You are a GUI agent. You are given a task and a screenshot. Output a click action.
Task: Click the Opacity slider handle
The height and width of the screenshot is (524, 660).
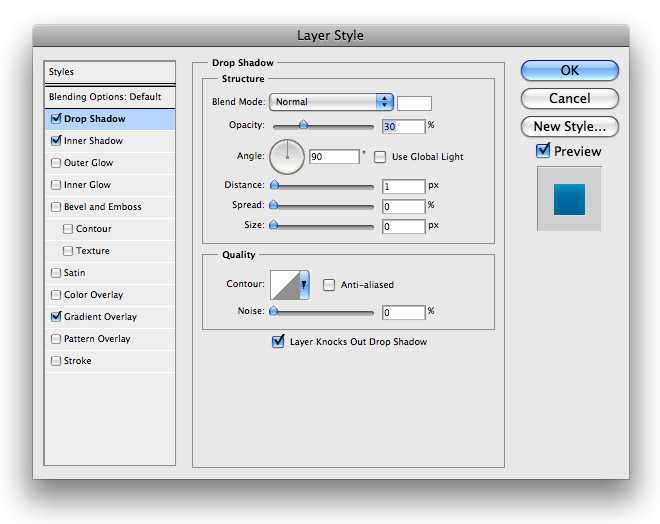point(303,125)
